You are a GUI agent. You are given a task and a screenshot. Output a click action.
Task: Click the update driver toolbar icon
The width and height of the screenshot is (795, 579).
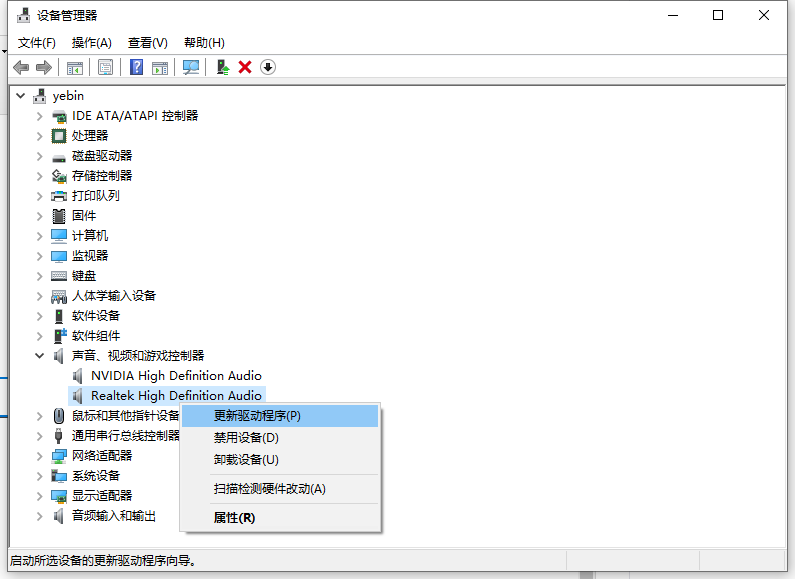click(x=223, y=67)
